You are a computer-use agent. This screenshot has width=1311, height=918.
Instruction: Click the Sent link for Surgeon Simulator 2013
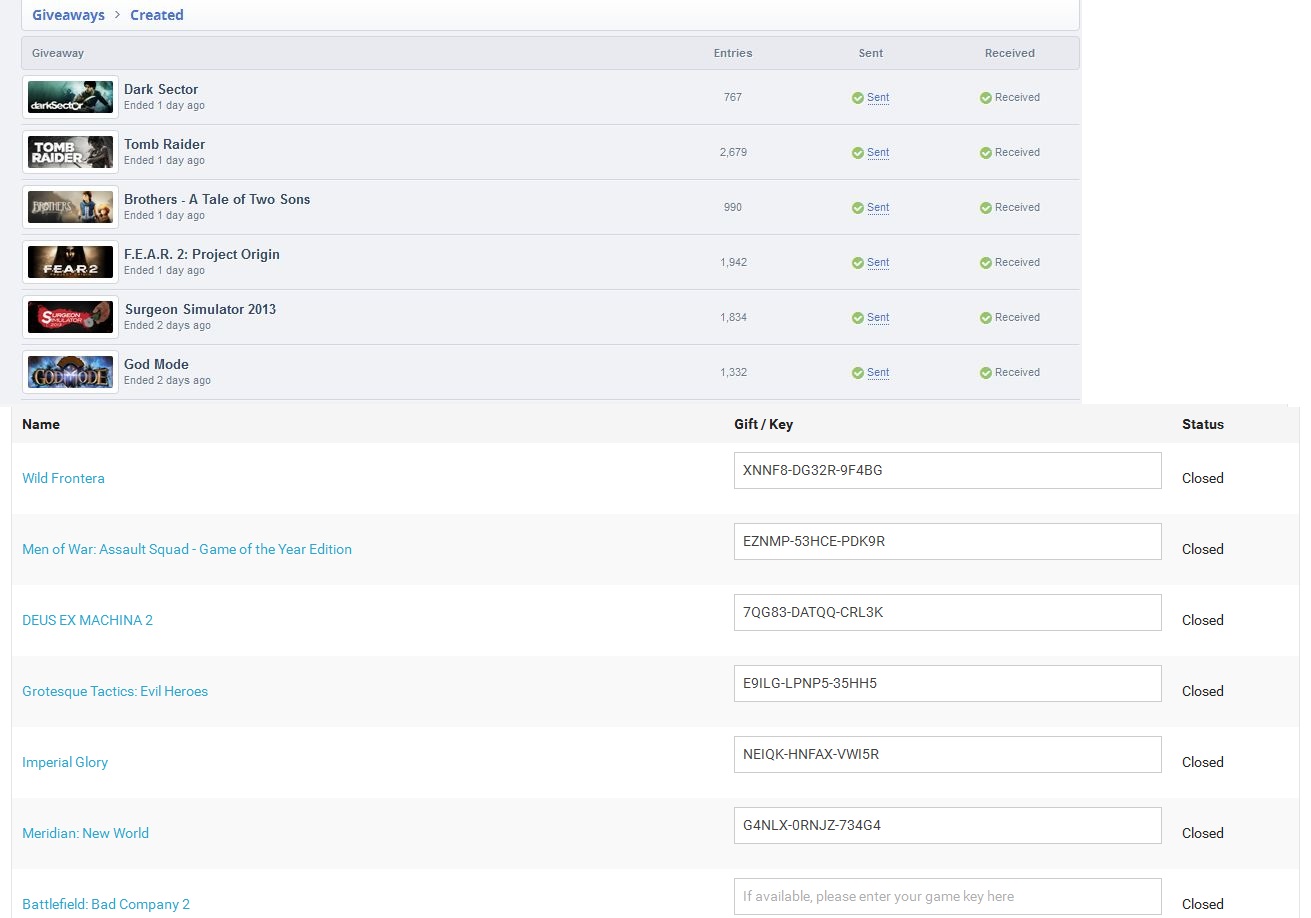pos(878,318)
